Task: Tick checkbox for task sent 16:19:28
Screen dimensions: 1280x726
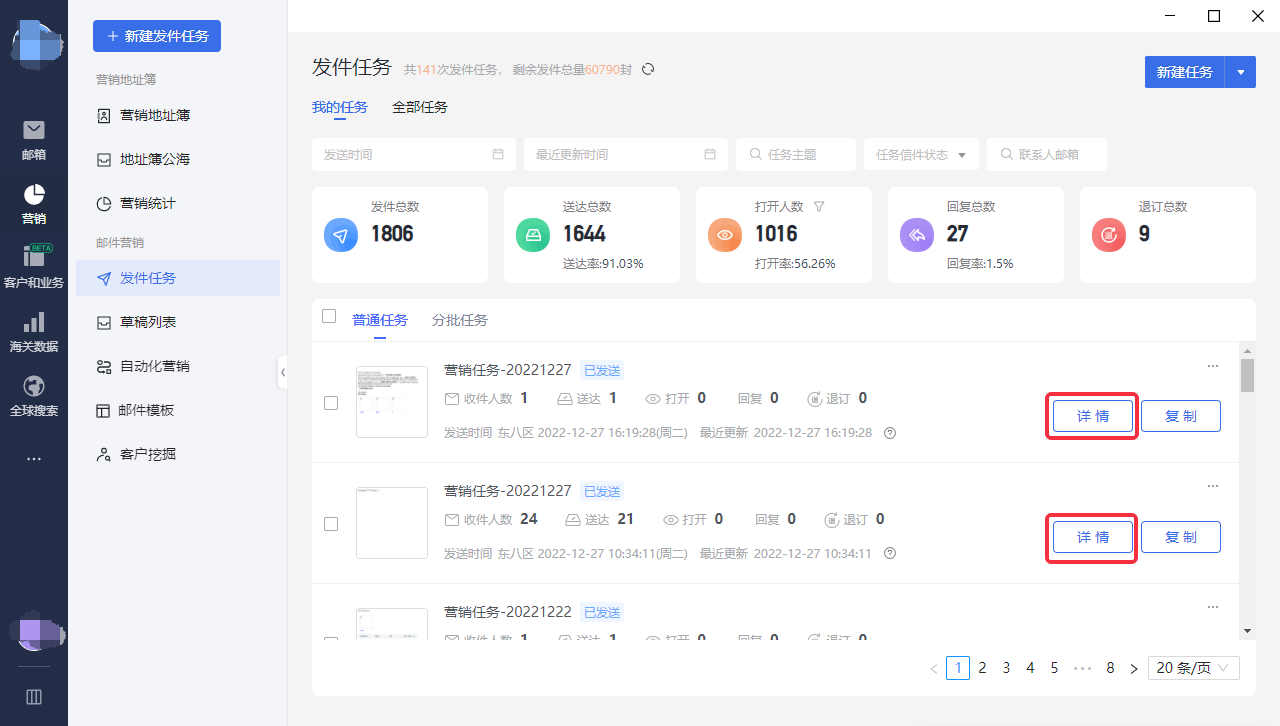Action: (331, 403)
